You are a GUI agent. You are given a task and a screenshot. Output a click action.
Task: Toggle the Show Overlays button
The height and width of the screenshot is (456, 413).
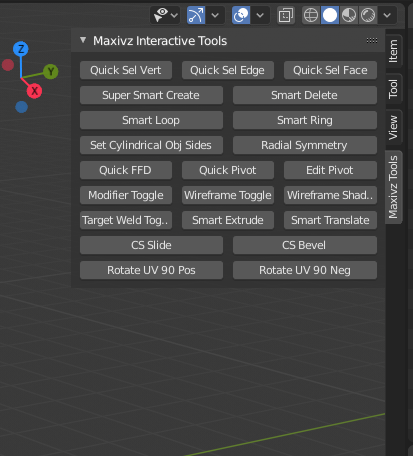pyautogui.click(x=241, y=15)
